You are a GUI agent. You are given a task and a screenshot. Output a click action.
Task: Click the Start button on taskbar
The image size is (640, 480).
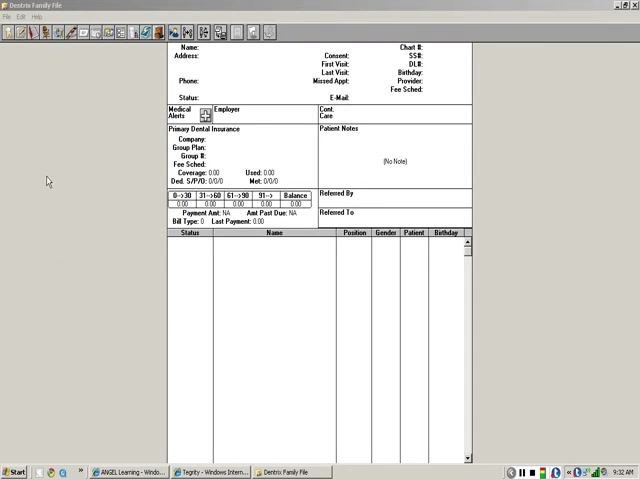click(x=14, y=472)
